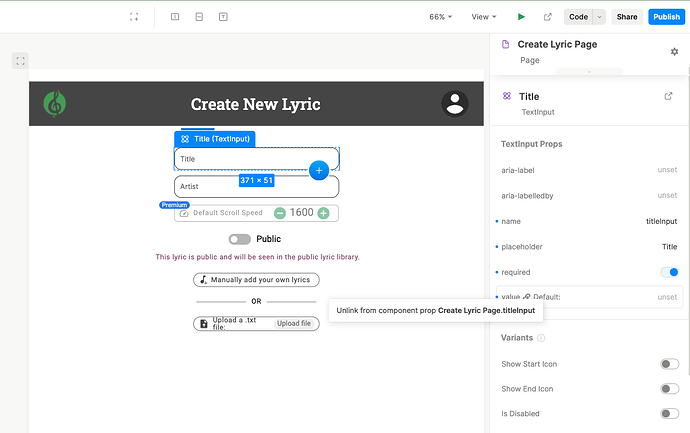Click the Share button
Image resolution: width=690 pixels, height=433 pixels.
click(627, 17)
